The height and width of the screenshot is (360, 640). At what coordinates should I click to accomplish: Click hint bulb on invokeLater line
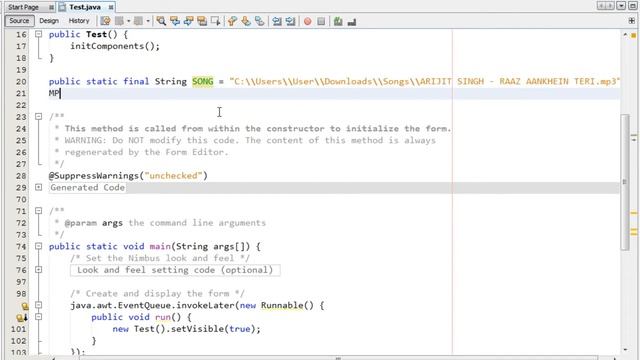(x=25, y=306)
